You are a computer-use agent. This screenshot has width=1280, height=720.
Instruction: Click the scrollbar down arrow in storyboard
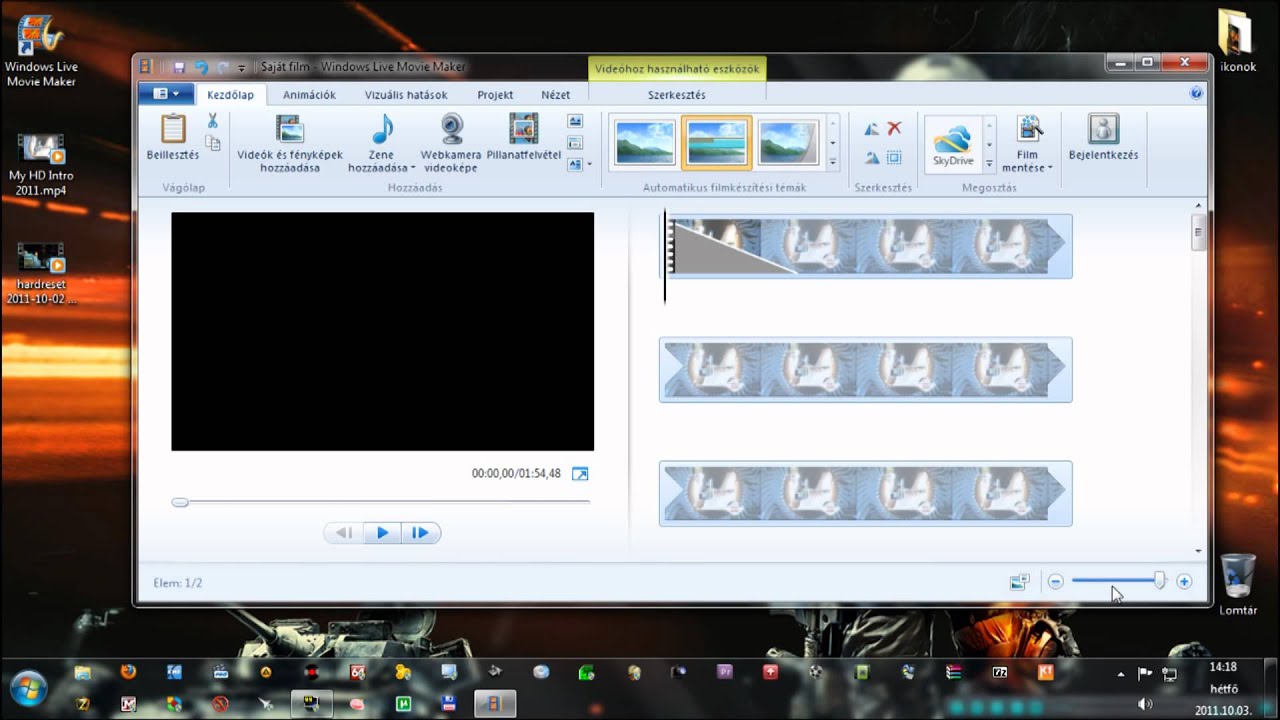(x=1198, y=550)
